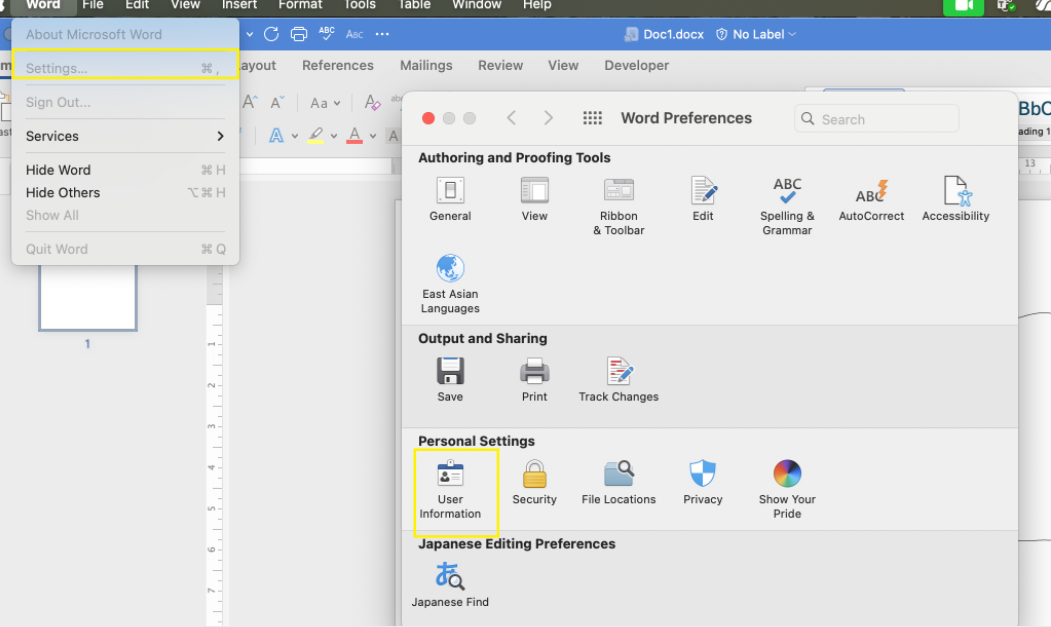Screen dimensions: 1051x627
Task: Open Show Your Pride preferences
Action: coord(787,490)
